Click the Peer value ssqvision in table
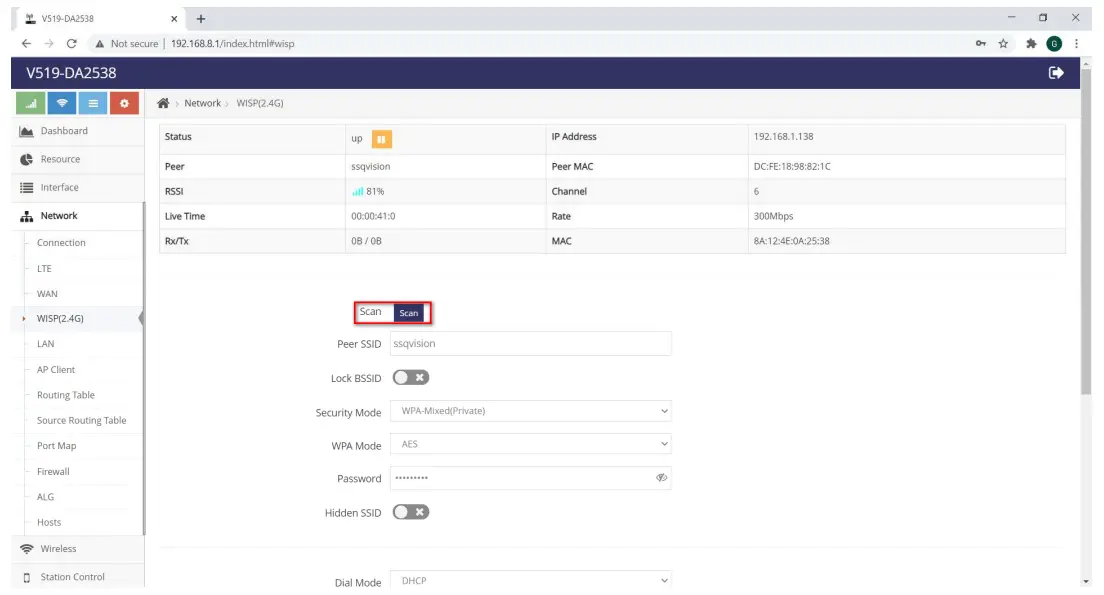Viewport: 1104px width, 595px height. point(370,167)
